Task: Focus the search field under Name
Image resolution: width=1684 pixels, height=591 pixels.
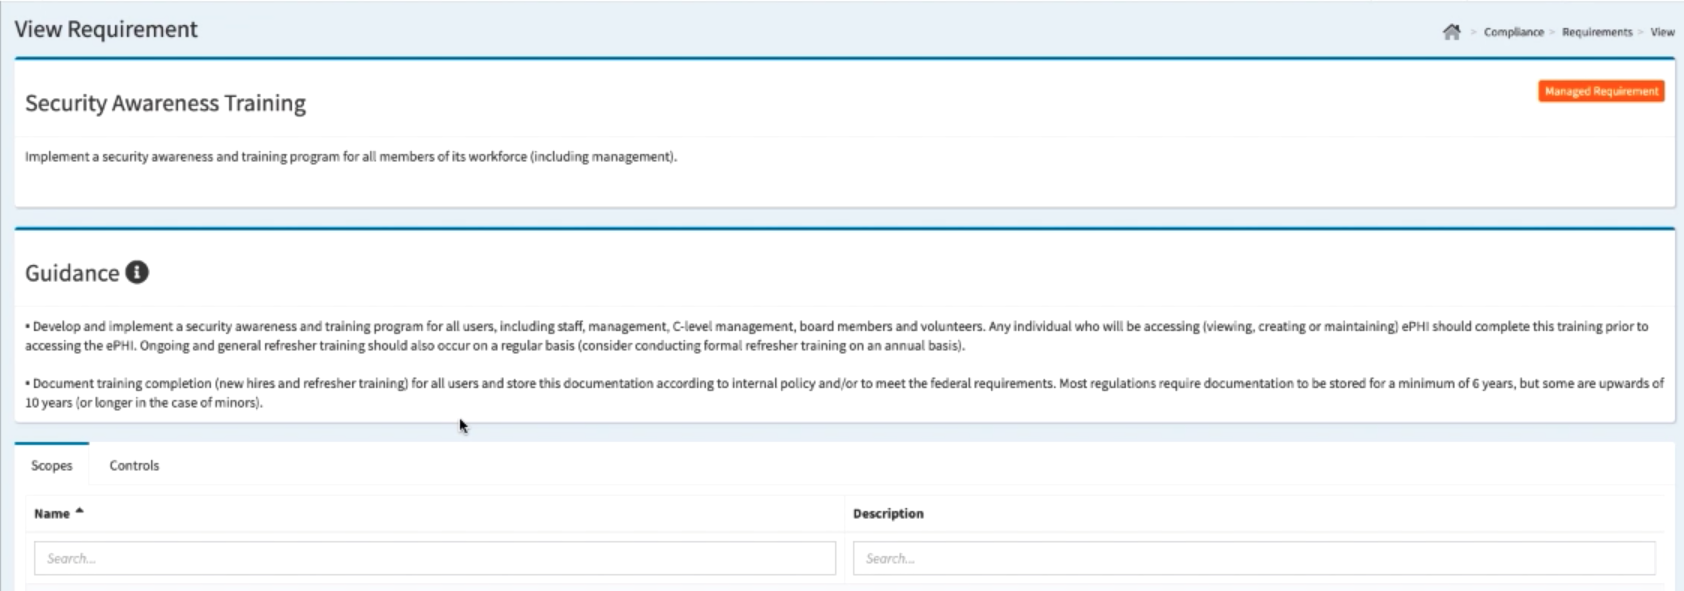Action: [x=435, y=558]
